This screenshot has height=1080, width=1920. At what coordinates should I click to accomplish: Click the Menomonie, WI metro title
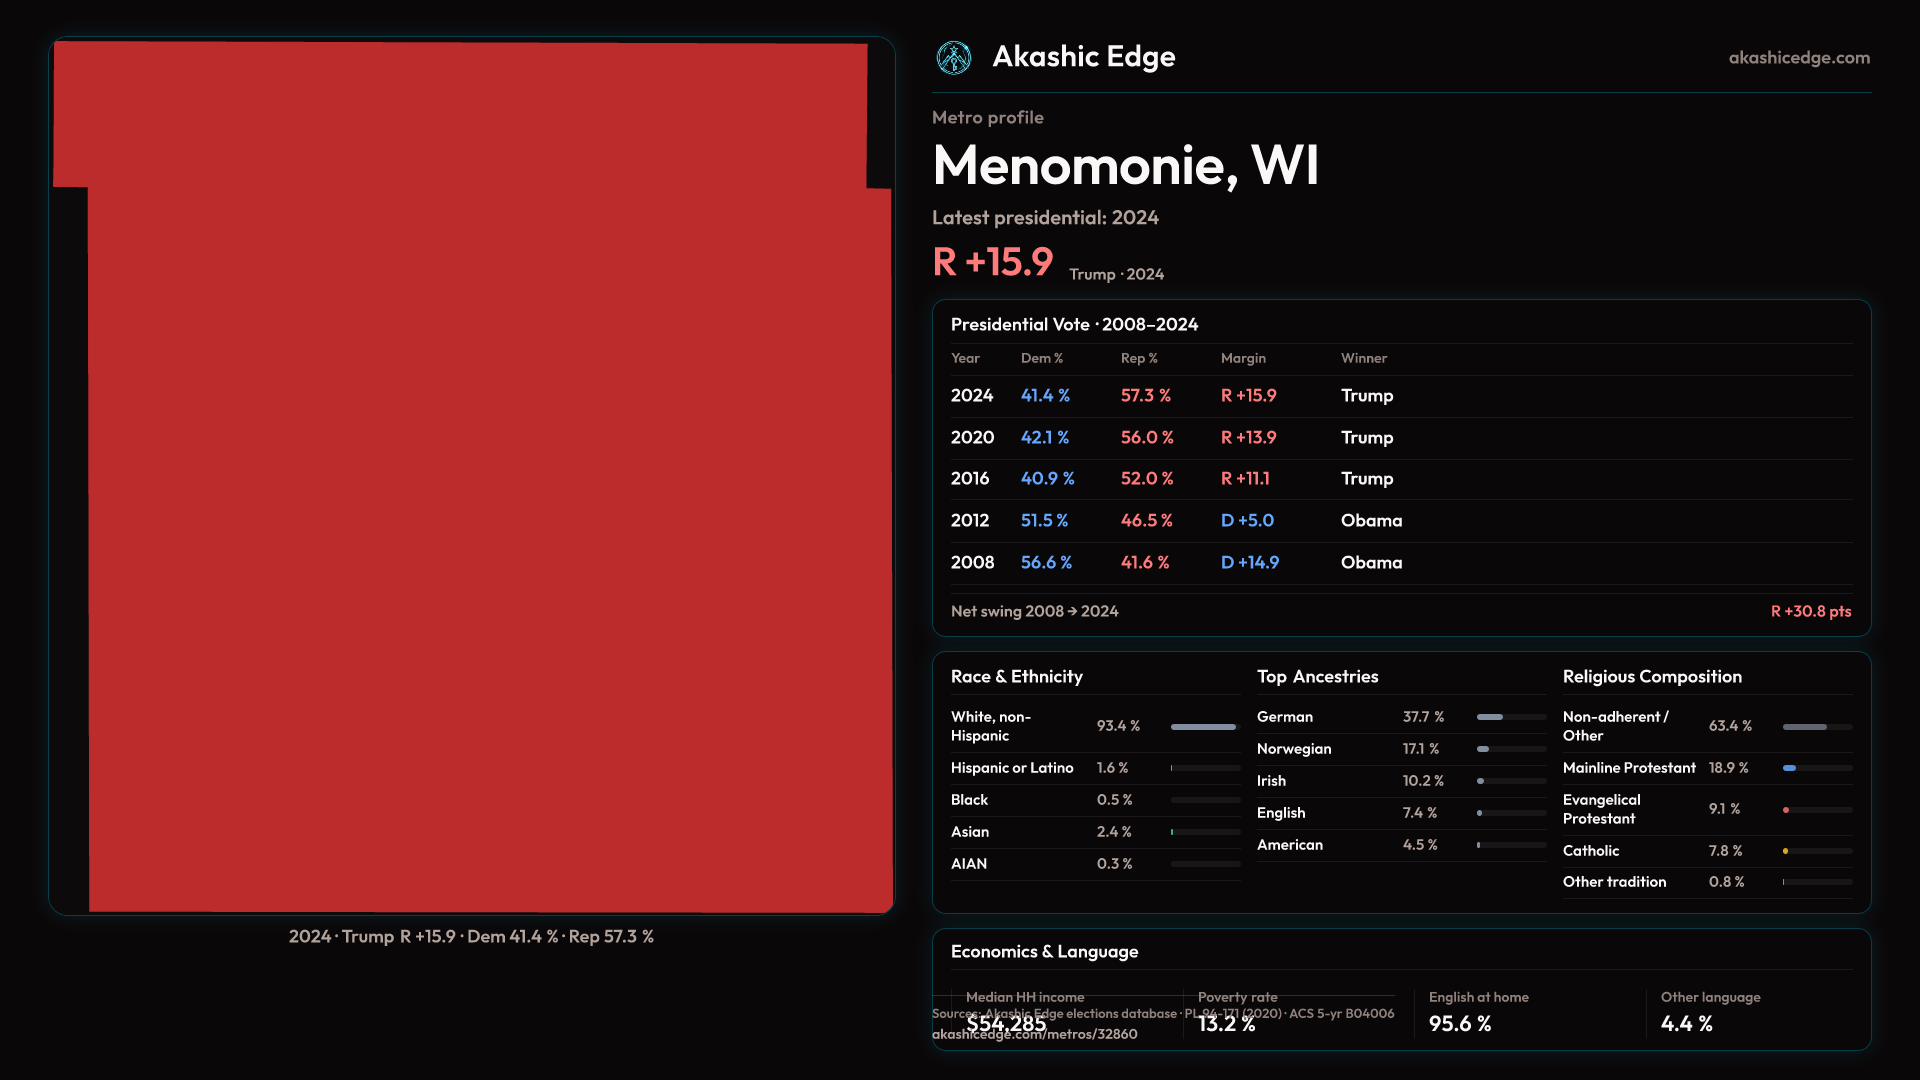1125,165
